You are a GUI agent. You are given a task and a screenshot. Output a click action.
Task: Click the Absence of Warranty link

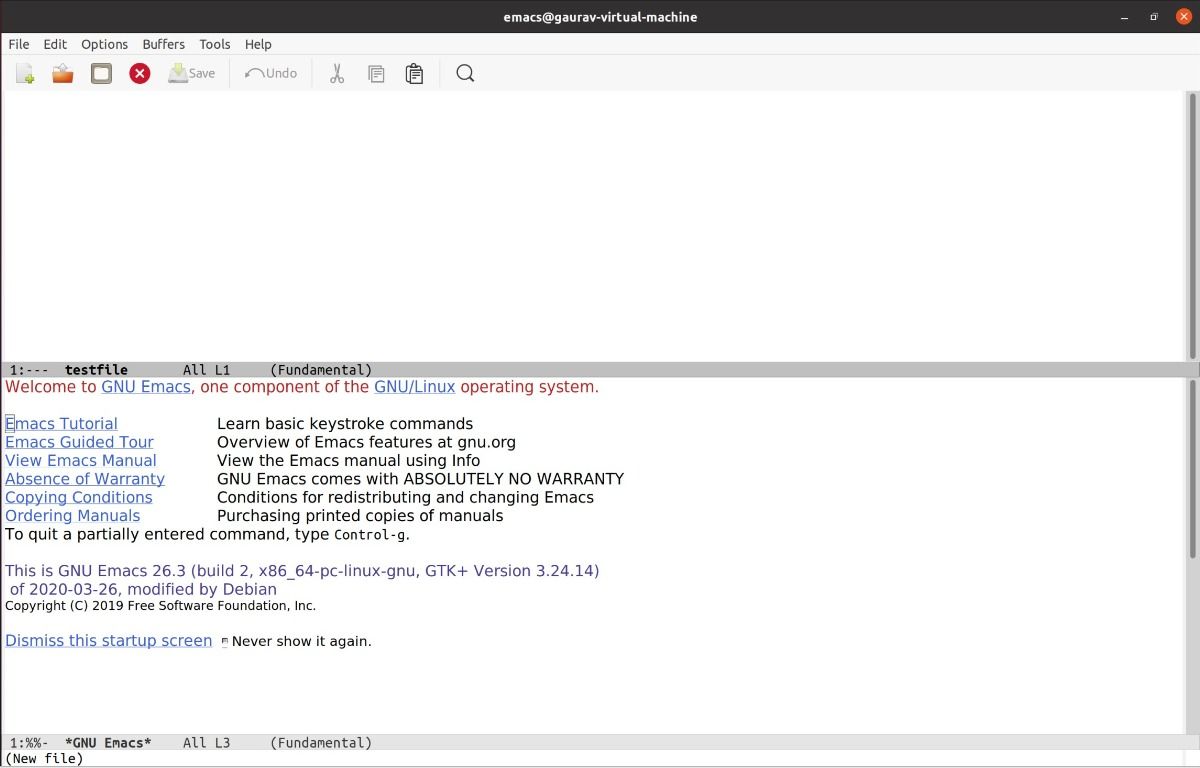click(x=85, y=479)
